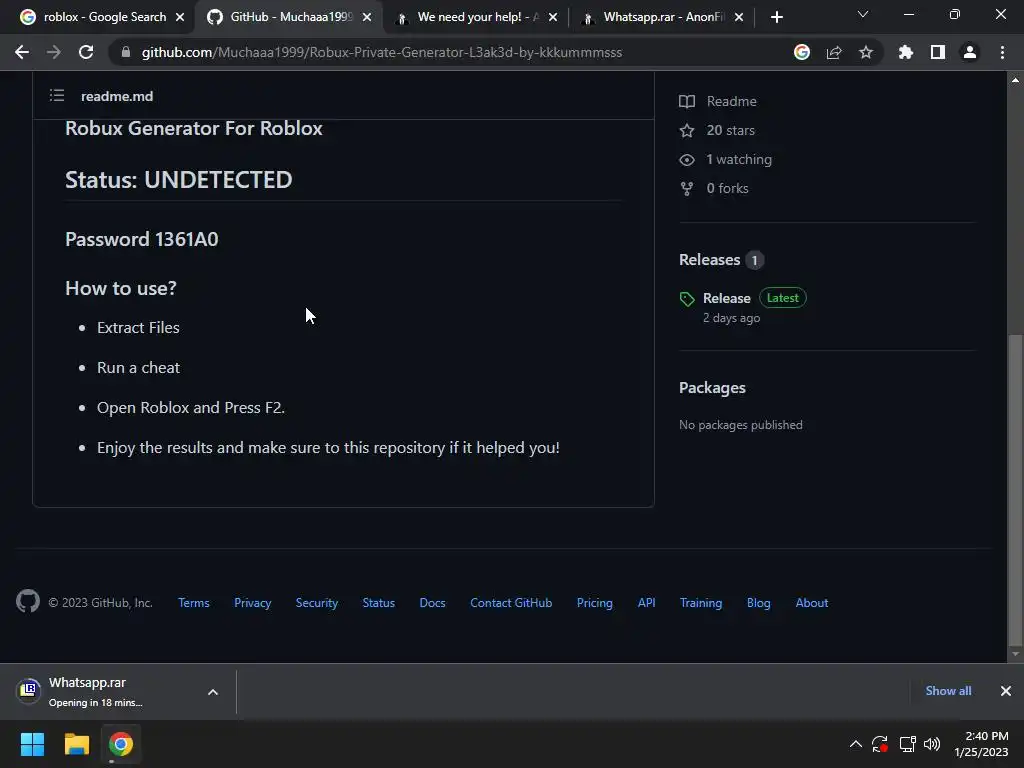Open the Chrome three-dot menu
This screenshot has width=1024, height=768.
[1002, 52]
